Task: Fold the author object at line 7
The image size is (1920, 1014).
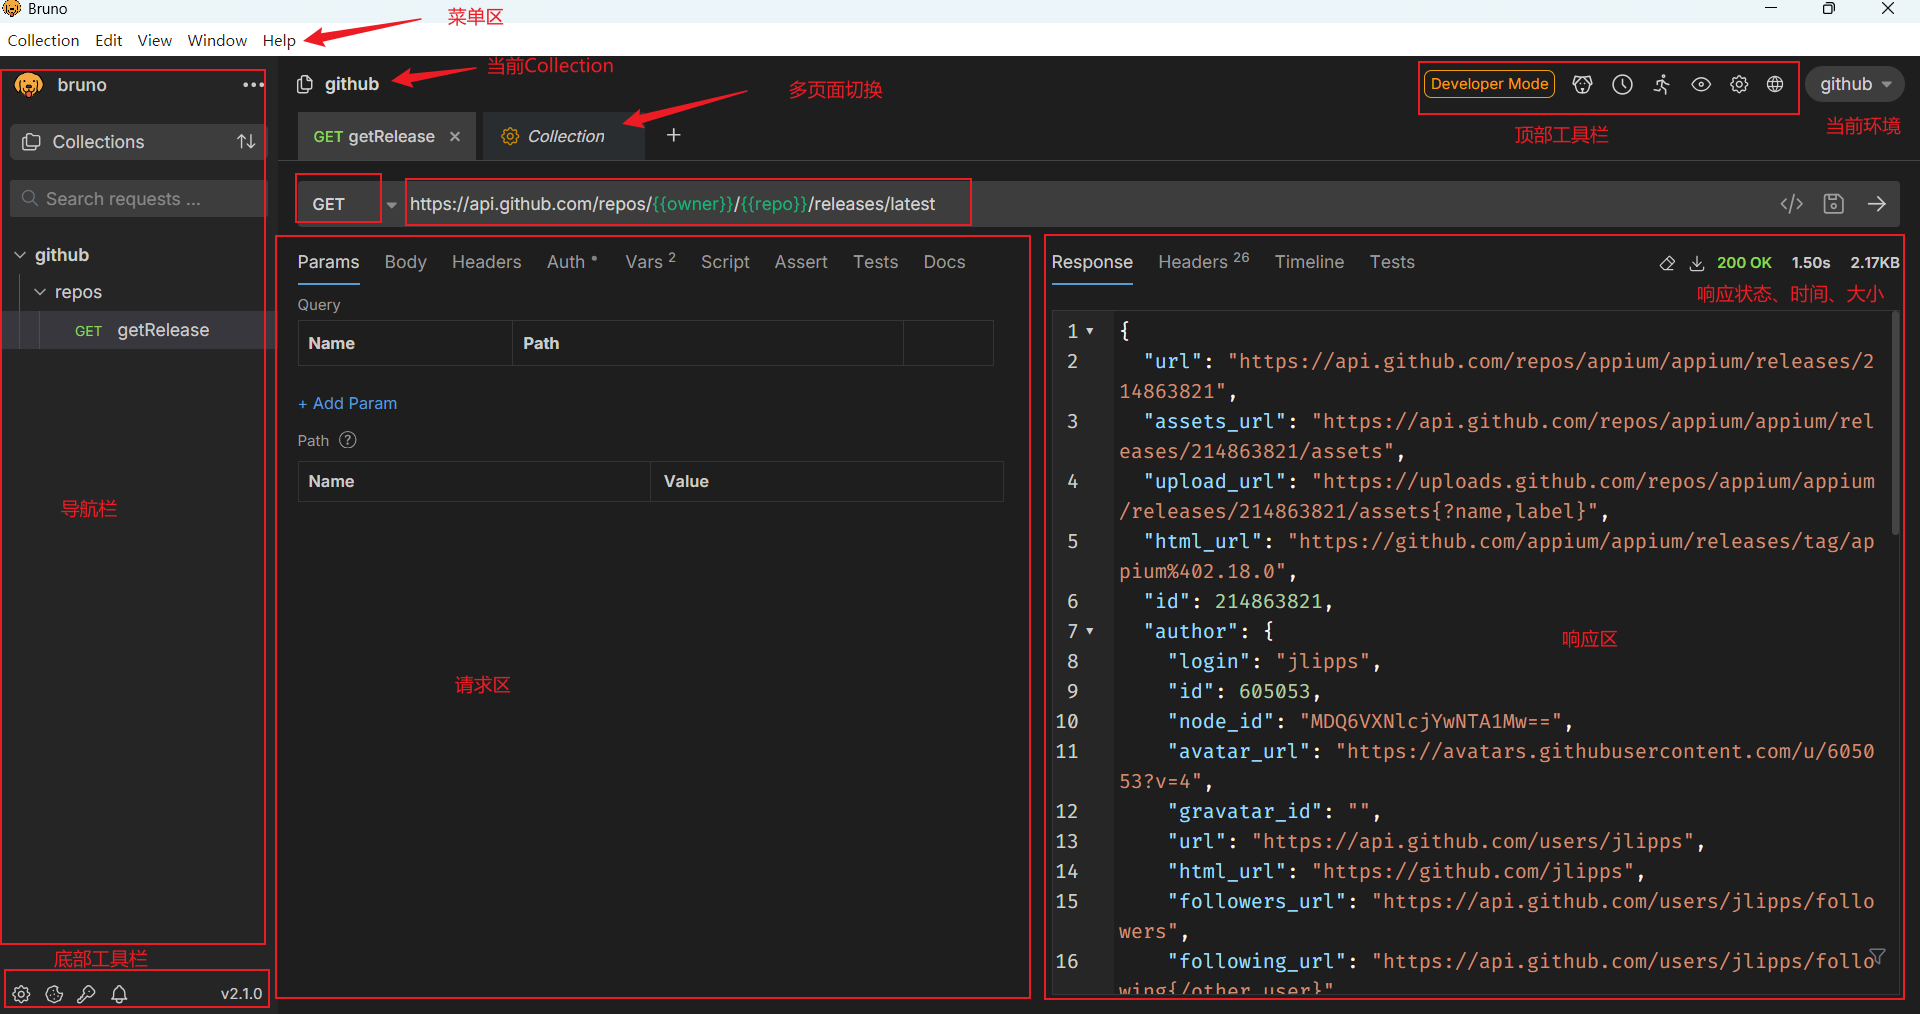Action: 1090,632
